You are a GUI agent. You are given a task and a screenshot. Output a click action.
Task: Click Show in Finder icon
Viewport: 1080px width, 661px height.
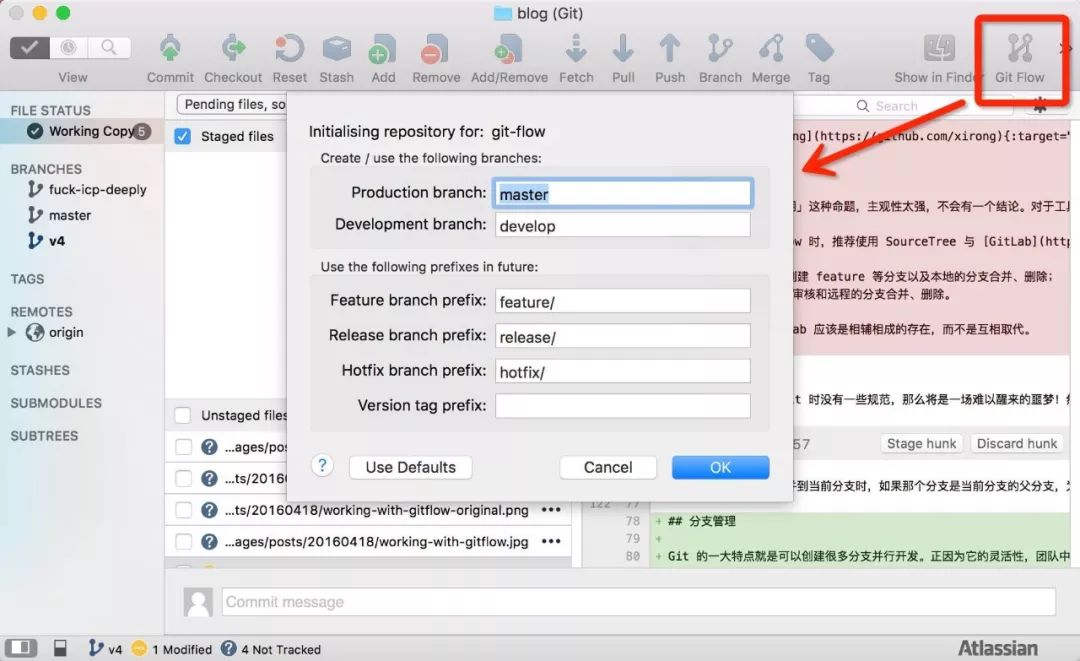coord(939,50)
